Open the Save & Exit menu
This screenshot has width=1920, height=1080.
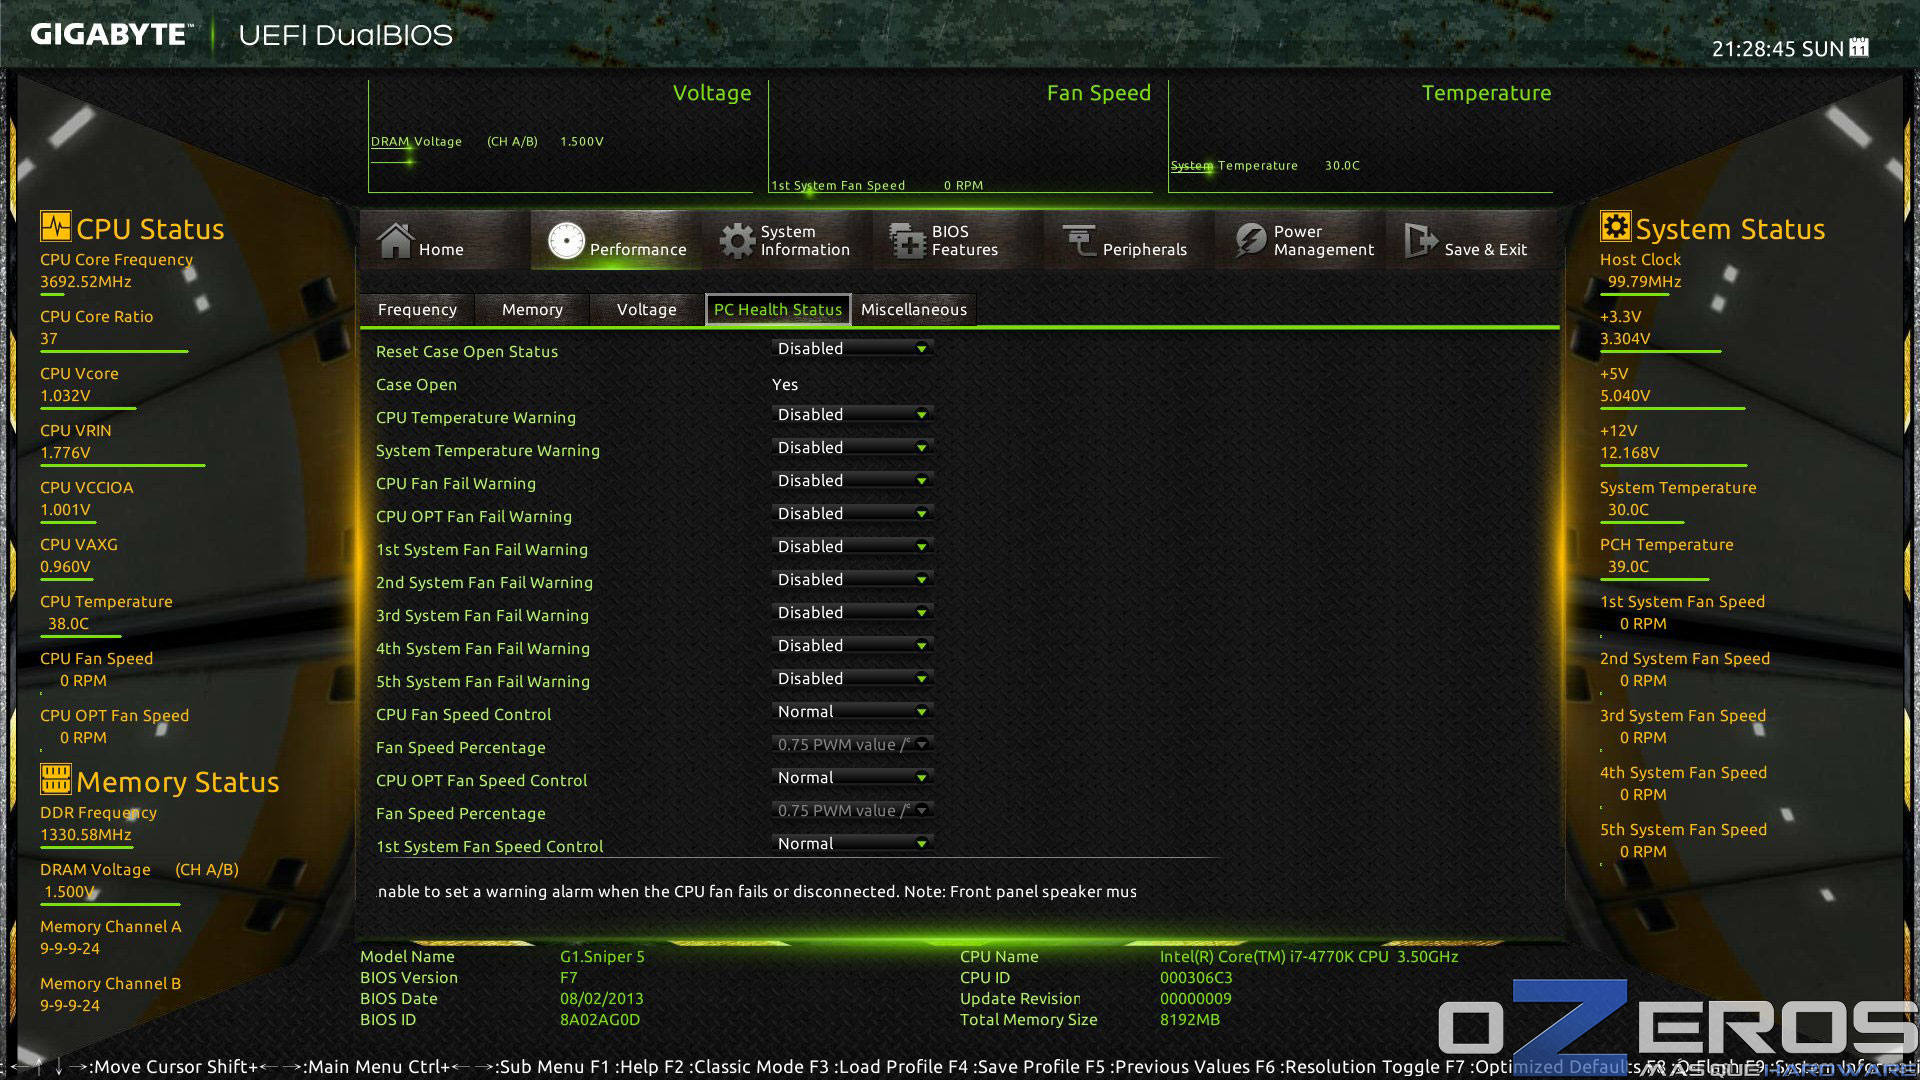click(x=1471, y=240)
